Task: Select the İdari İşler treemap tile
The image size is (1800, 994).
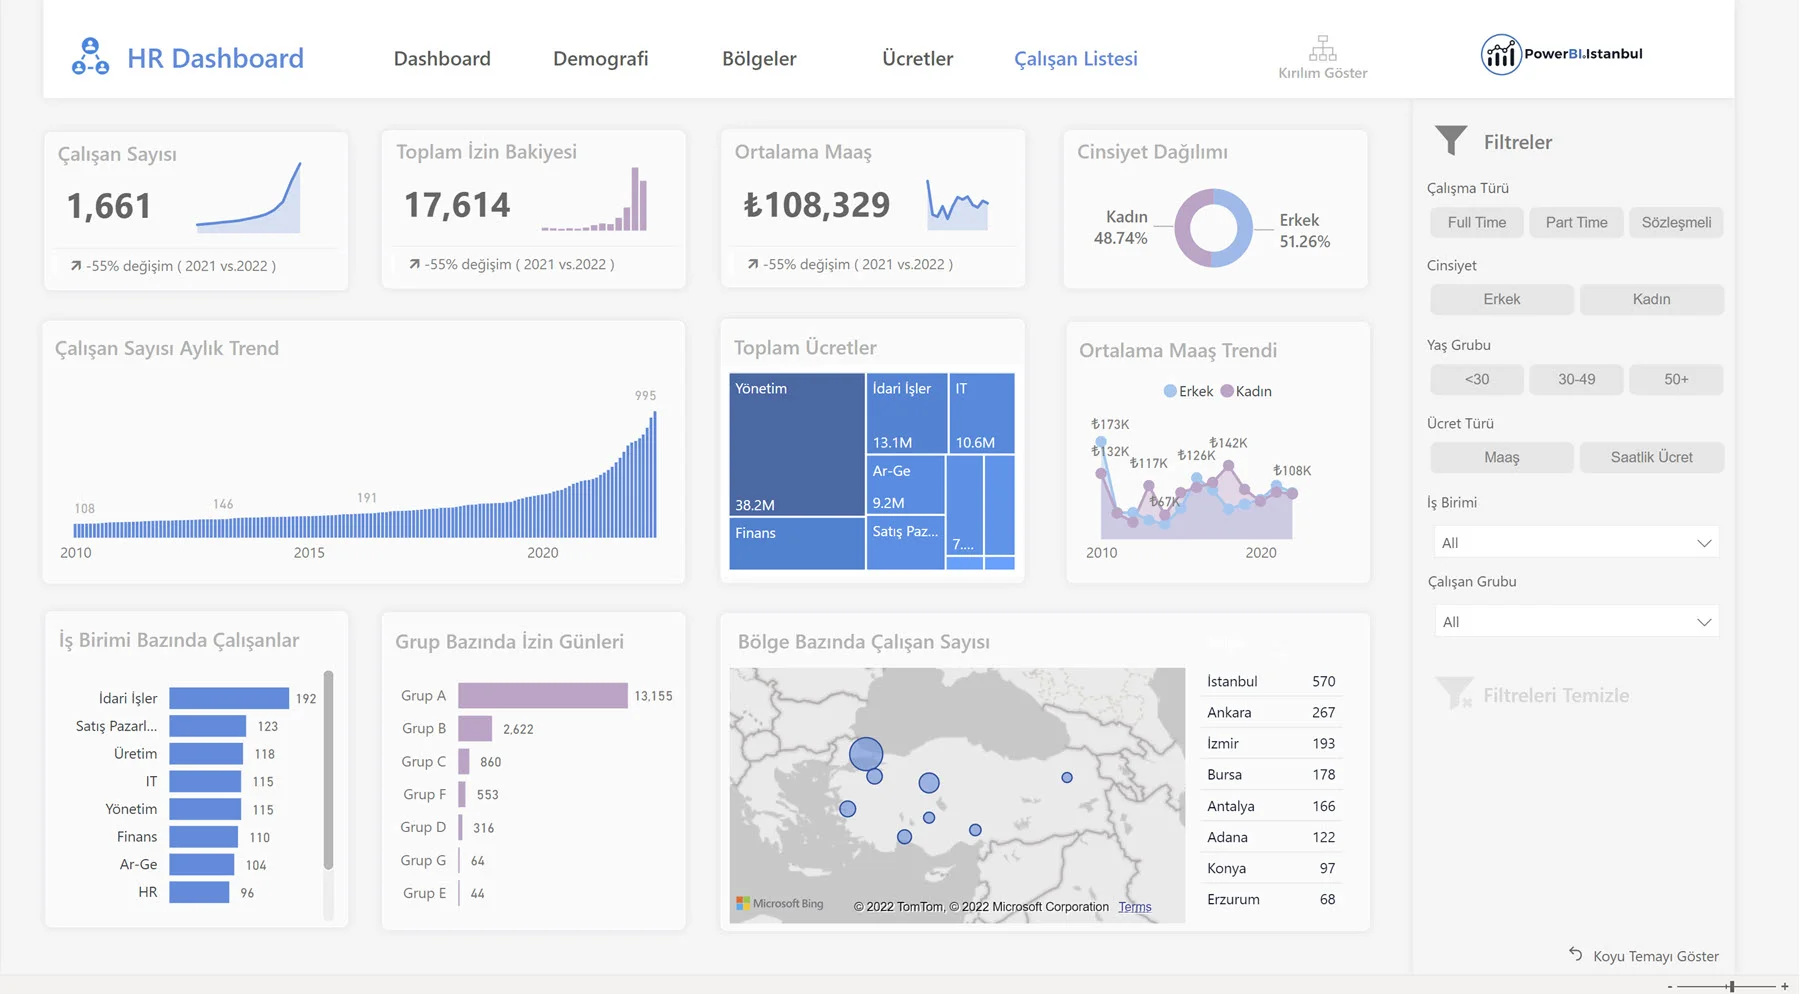Action: coord(906,414)
